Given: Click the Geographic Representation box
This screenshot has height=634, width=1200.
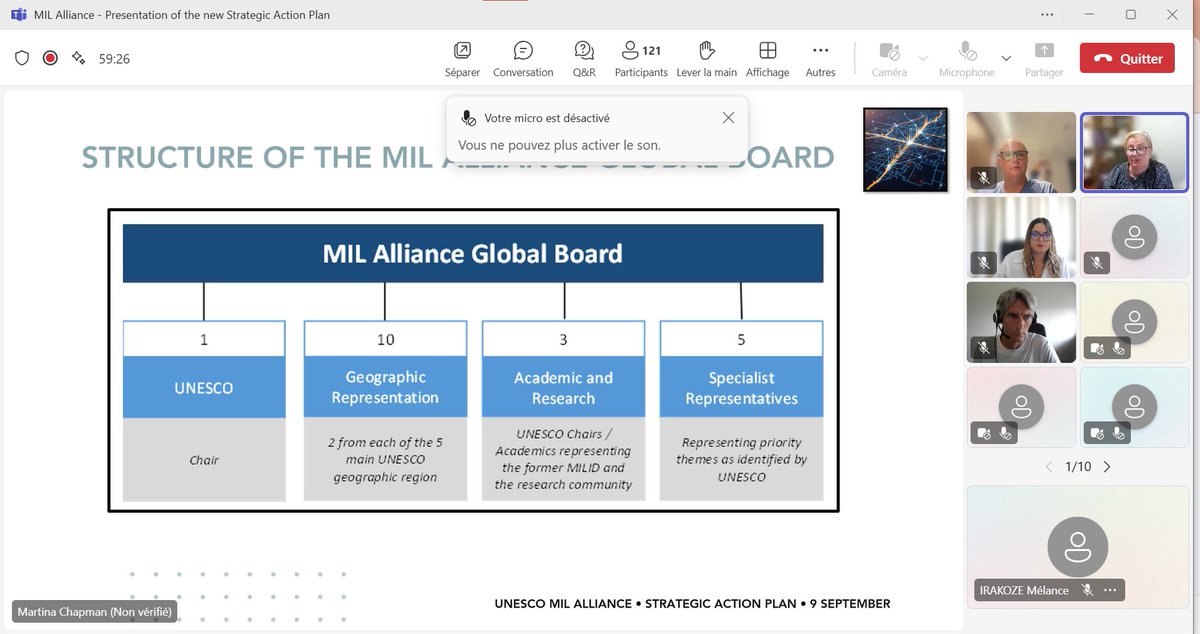Looking at the screenshot, I should click(385, 387).
